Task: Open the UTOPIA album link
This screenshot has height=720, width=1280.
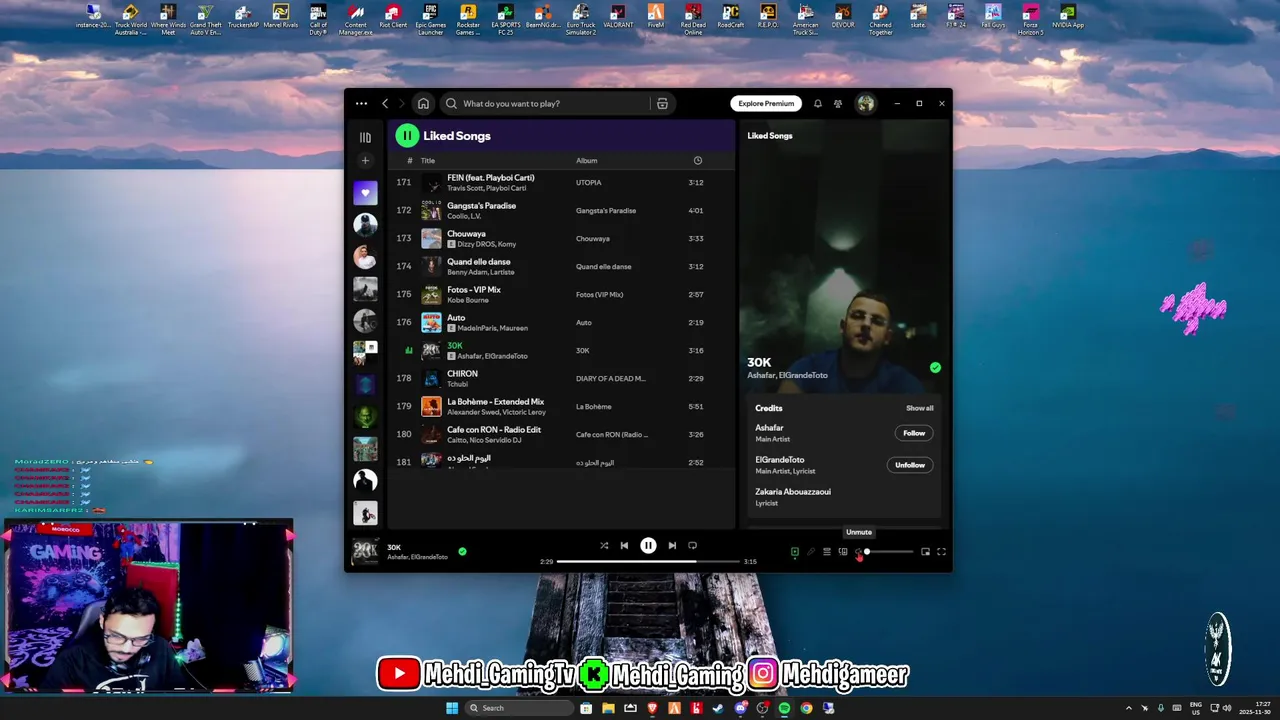Action: 589,183
